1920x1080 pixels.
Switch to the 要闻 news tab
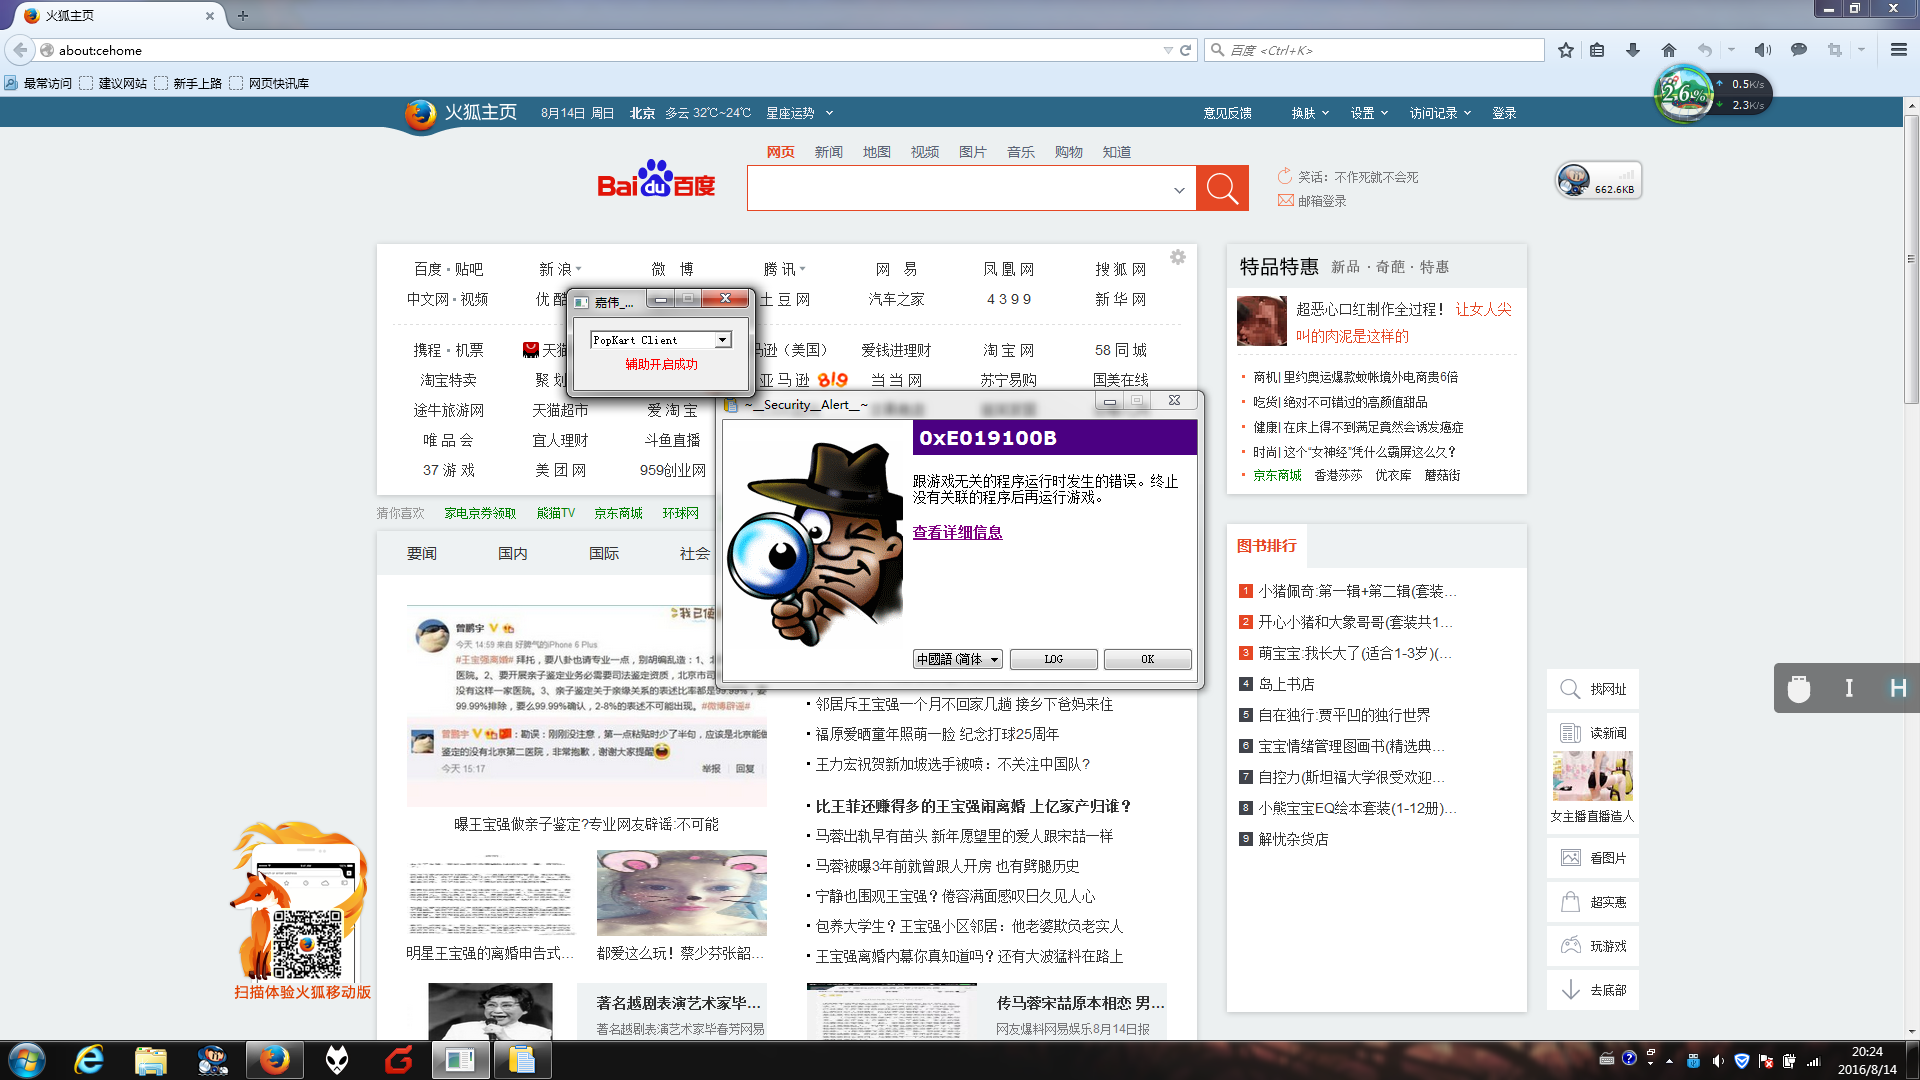coord(422,553)
